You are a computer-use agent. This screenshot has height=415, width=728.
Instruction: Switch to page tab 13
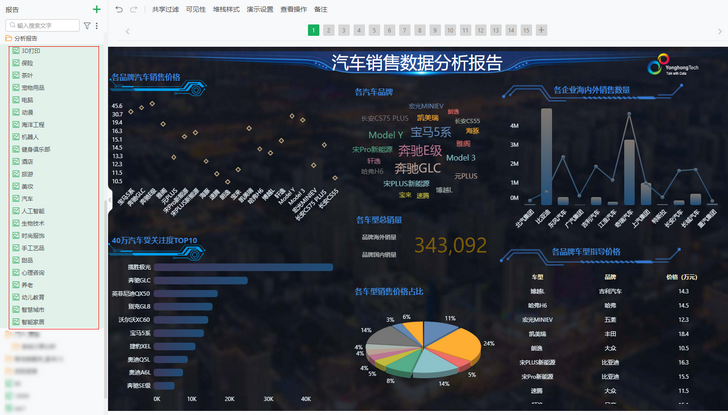(496, 30)
